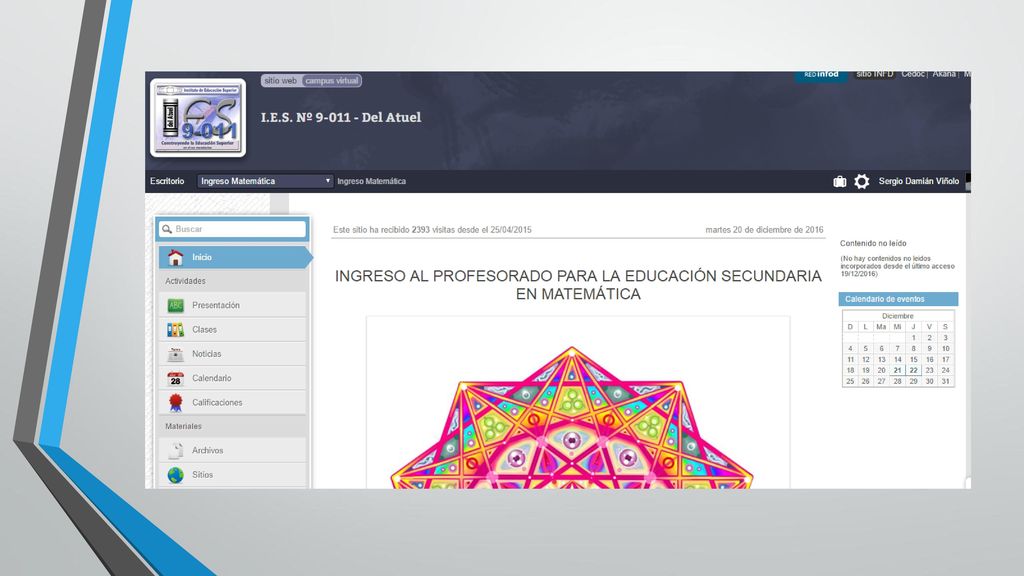Click the Calificaciones red ribbon icon

175,403
